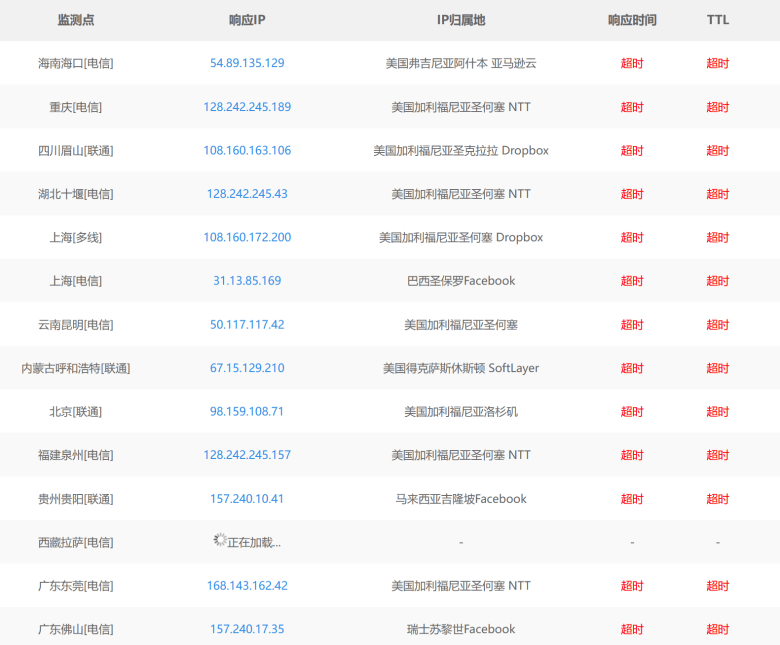Open IP link 108.160.163.106

point(247,150)
